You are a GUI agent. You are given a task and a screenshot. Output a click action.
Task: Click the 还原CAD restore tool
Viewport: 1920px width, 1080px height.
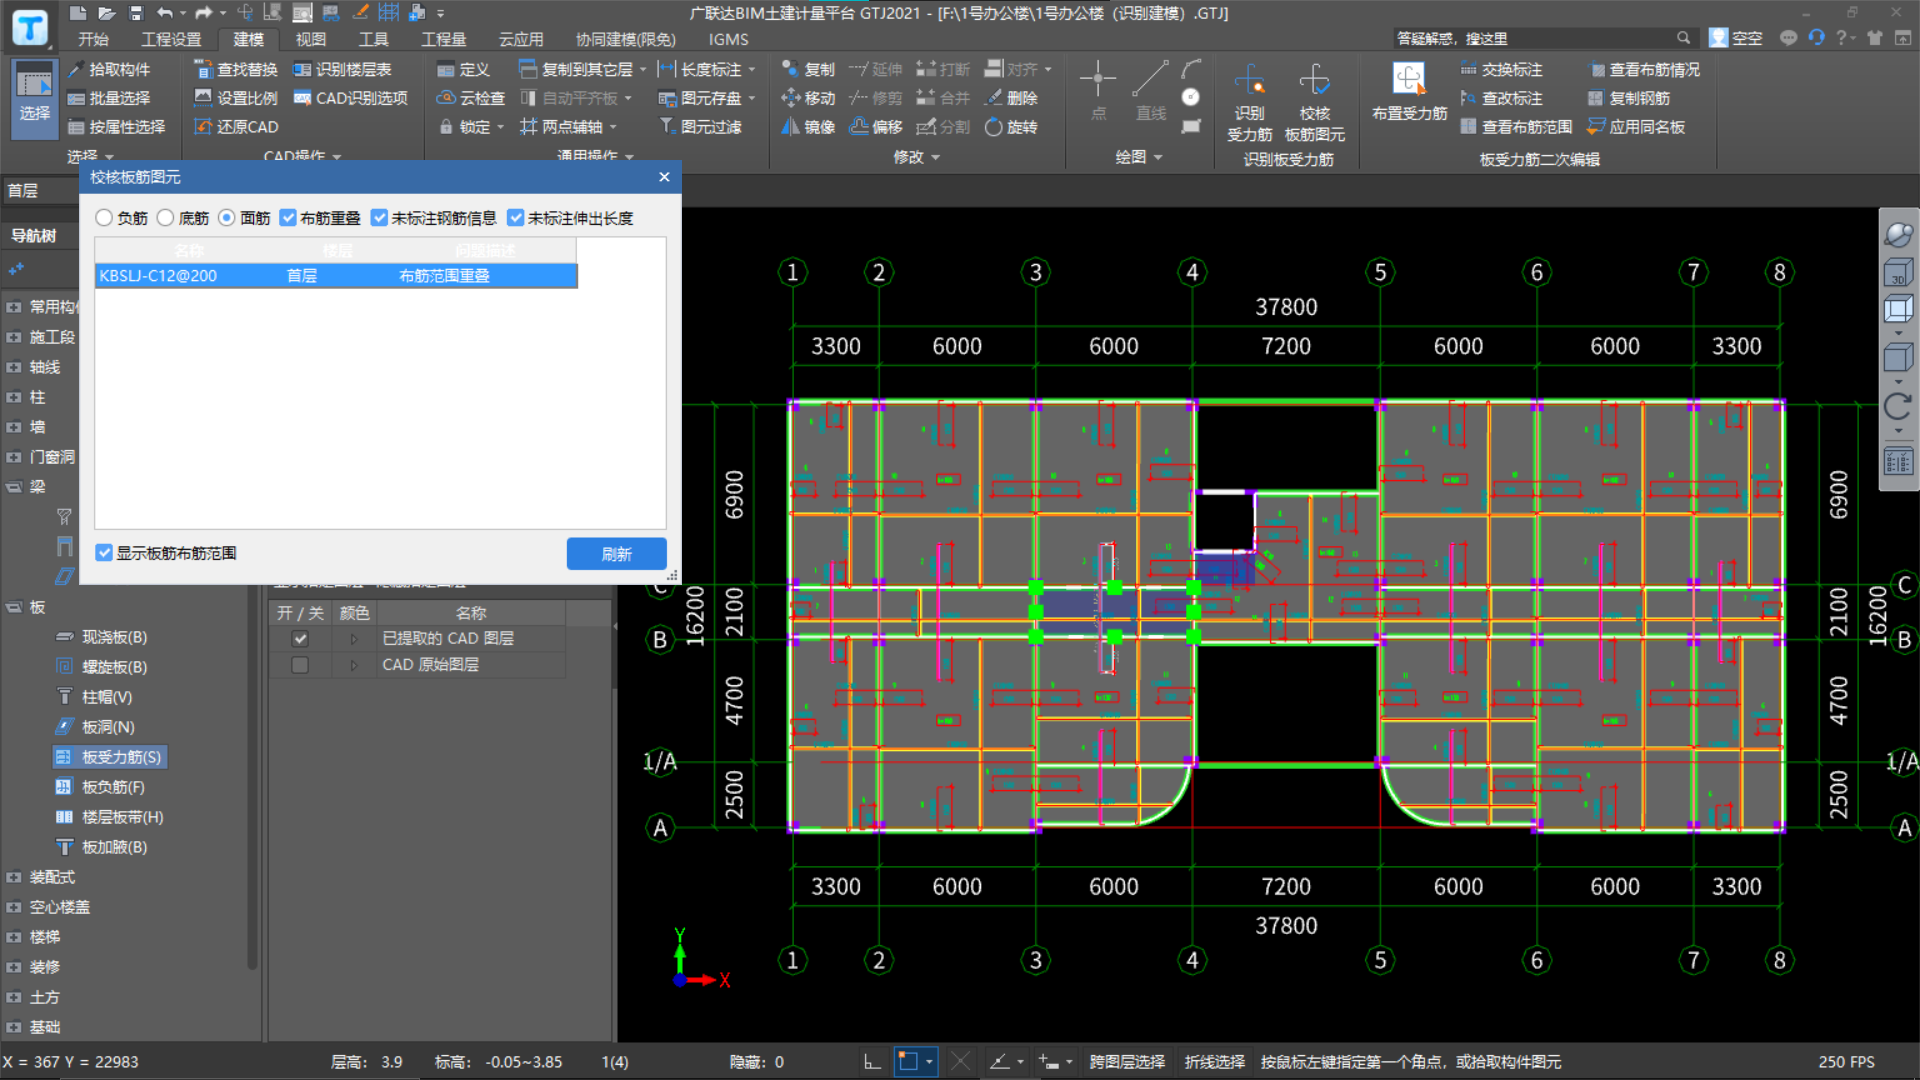tap(236, 127)
